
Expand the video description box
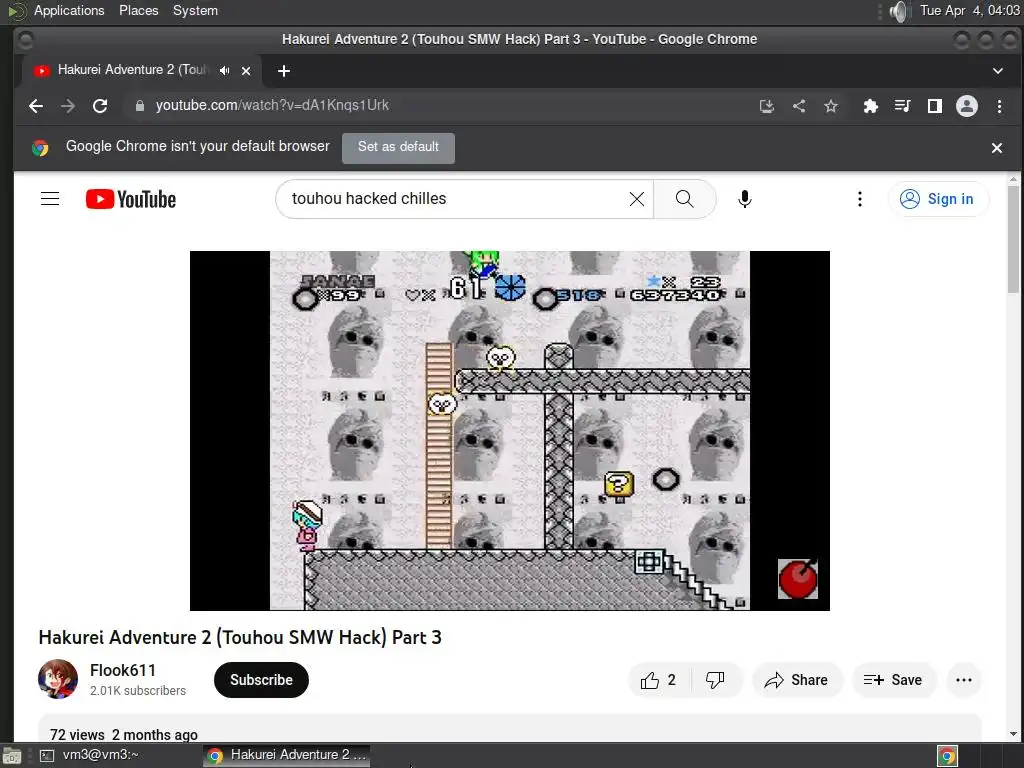[x=509, y=728]
